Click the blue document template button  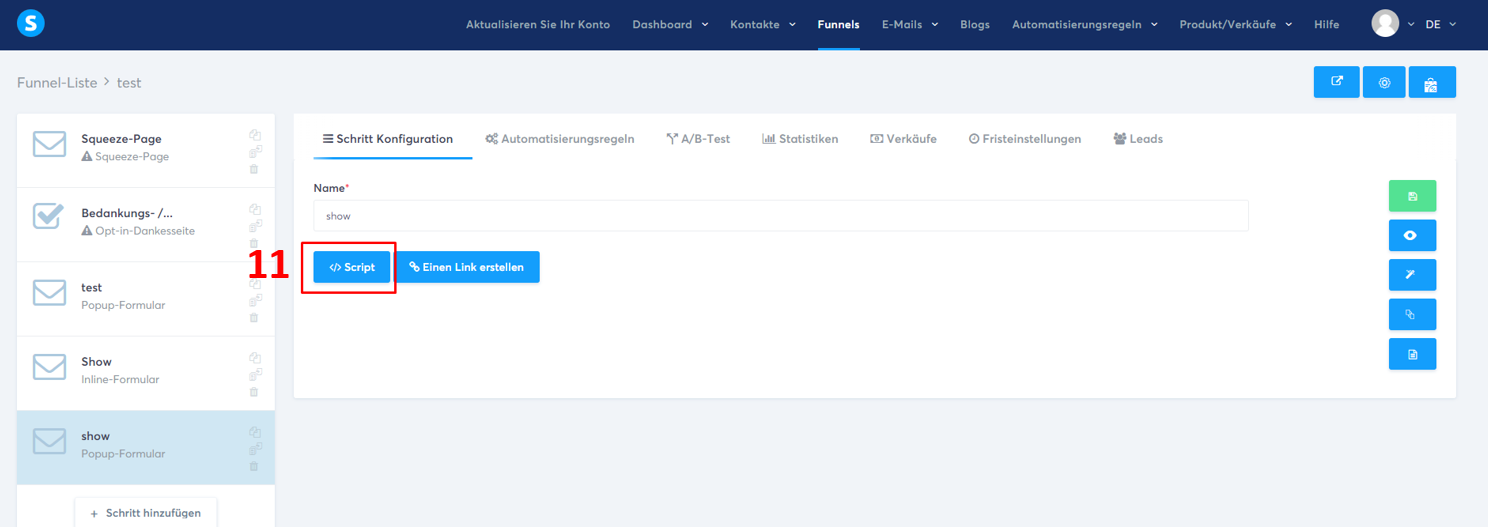[x=1412, y=354]
